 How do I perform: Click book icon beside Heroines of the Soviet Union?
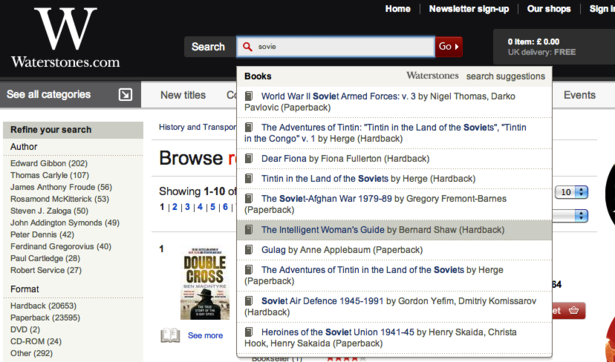tap(249, 332)
